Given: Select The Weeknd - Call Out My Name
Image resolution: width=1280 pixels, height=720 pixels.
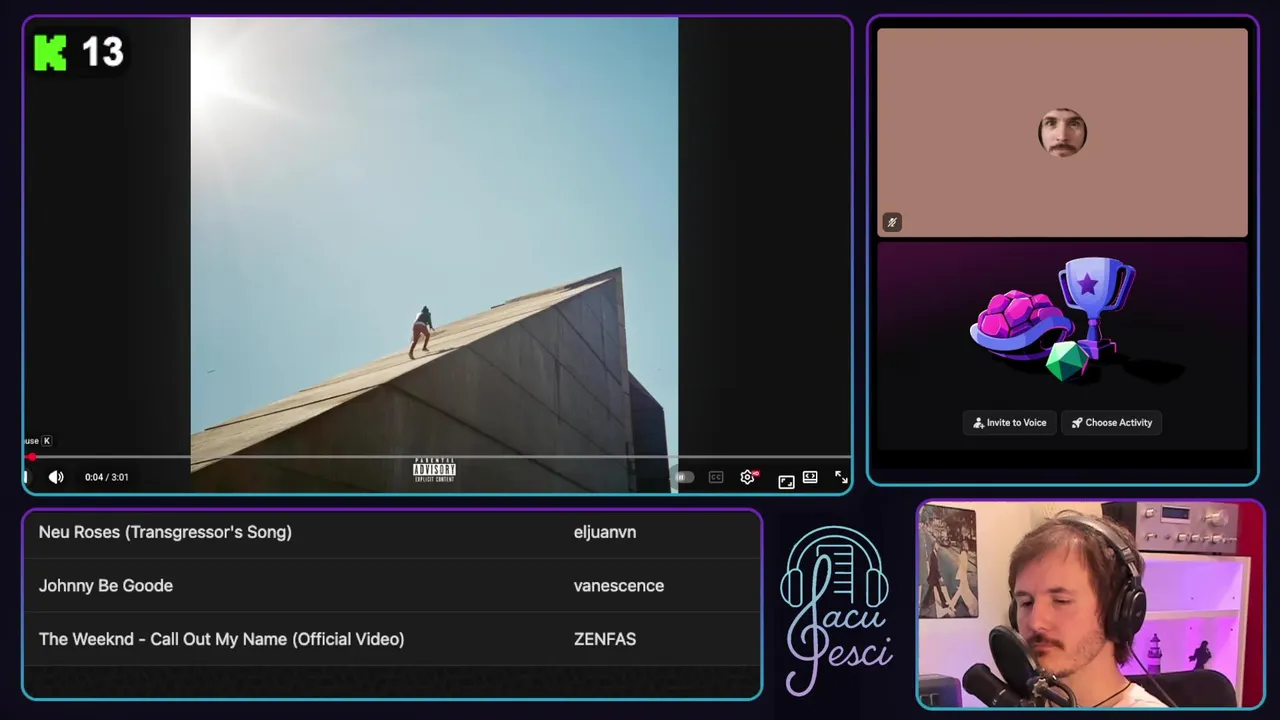Looking at the screenshot, I should [392, 639].
